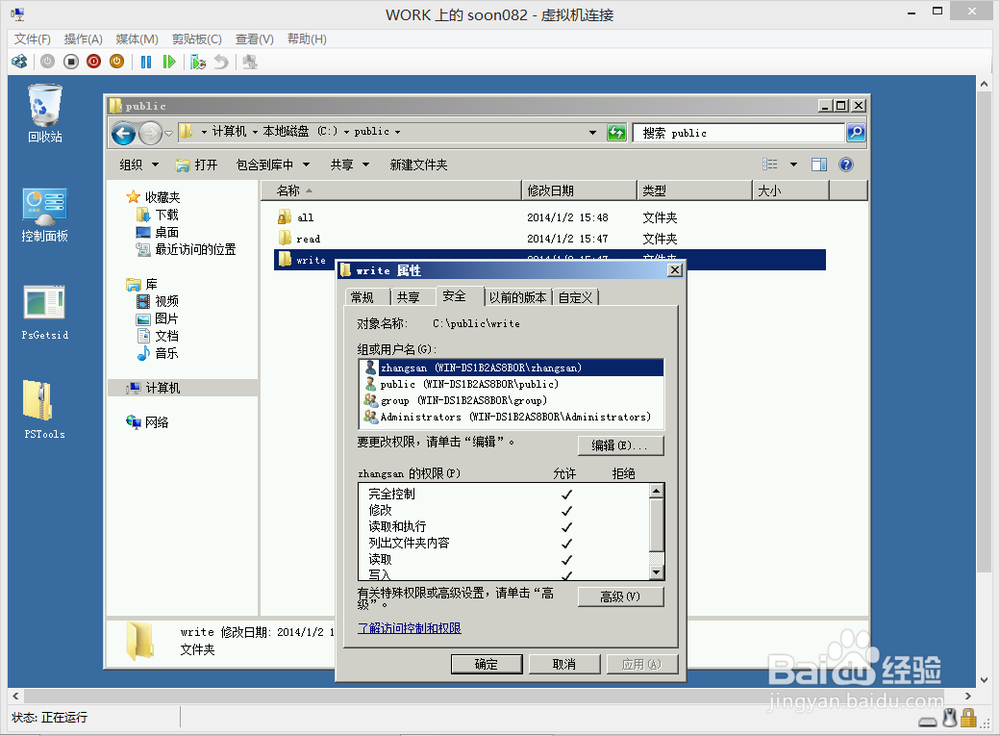Click the 高级(V) button
1000x736 pixels.
click(x=621, y=596)
